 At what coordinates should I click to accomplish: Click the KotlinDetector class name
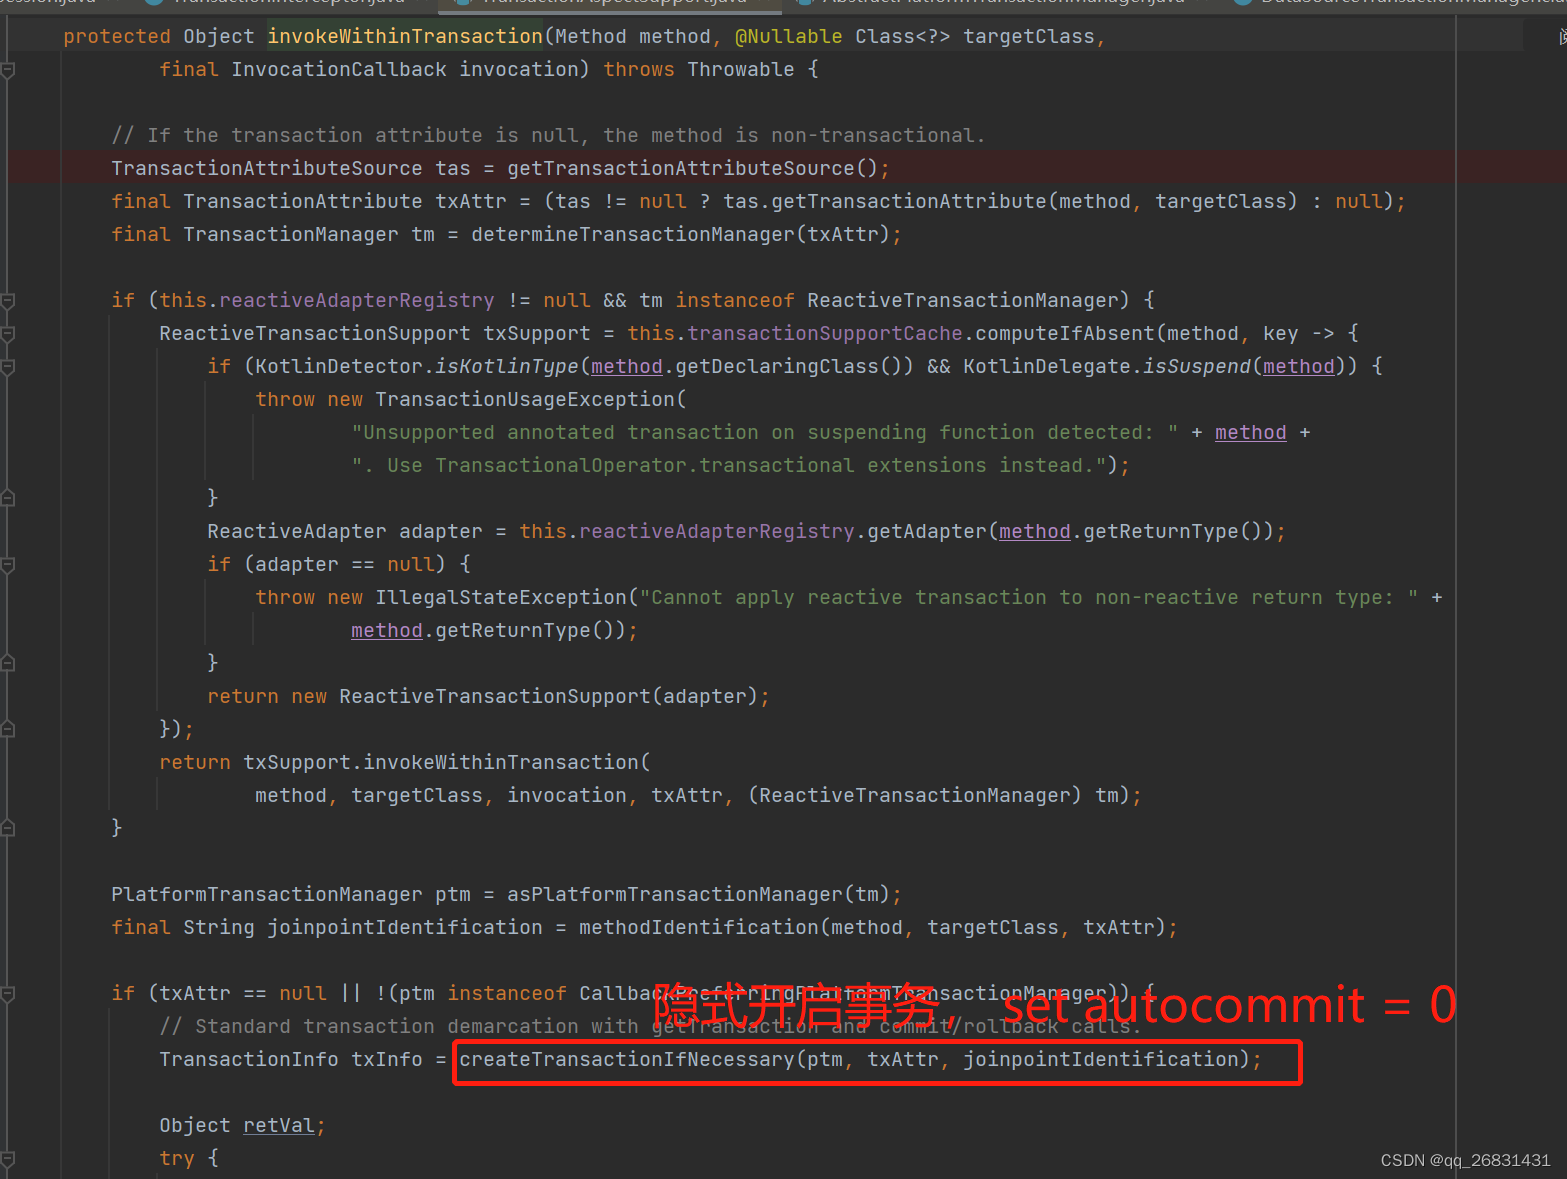coord(339,367)
